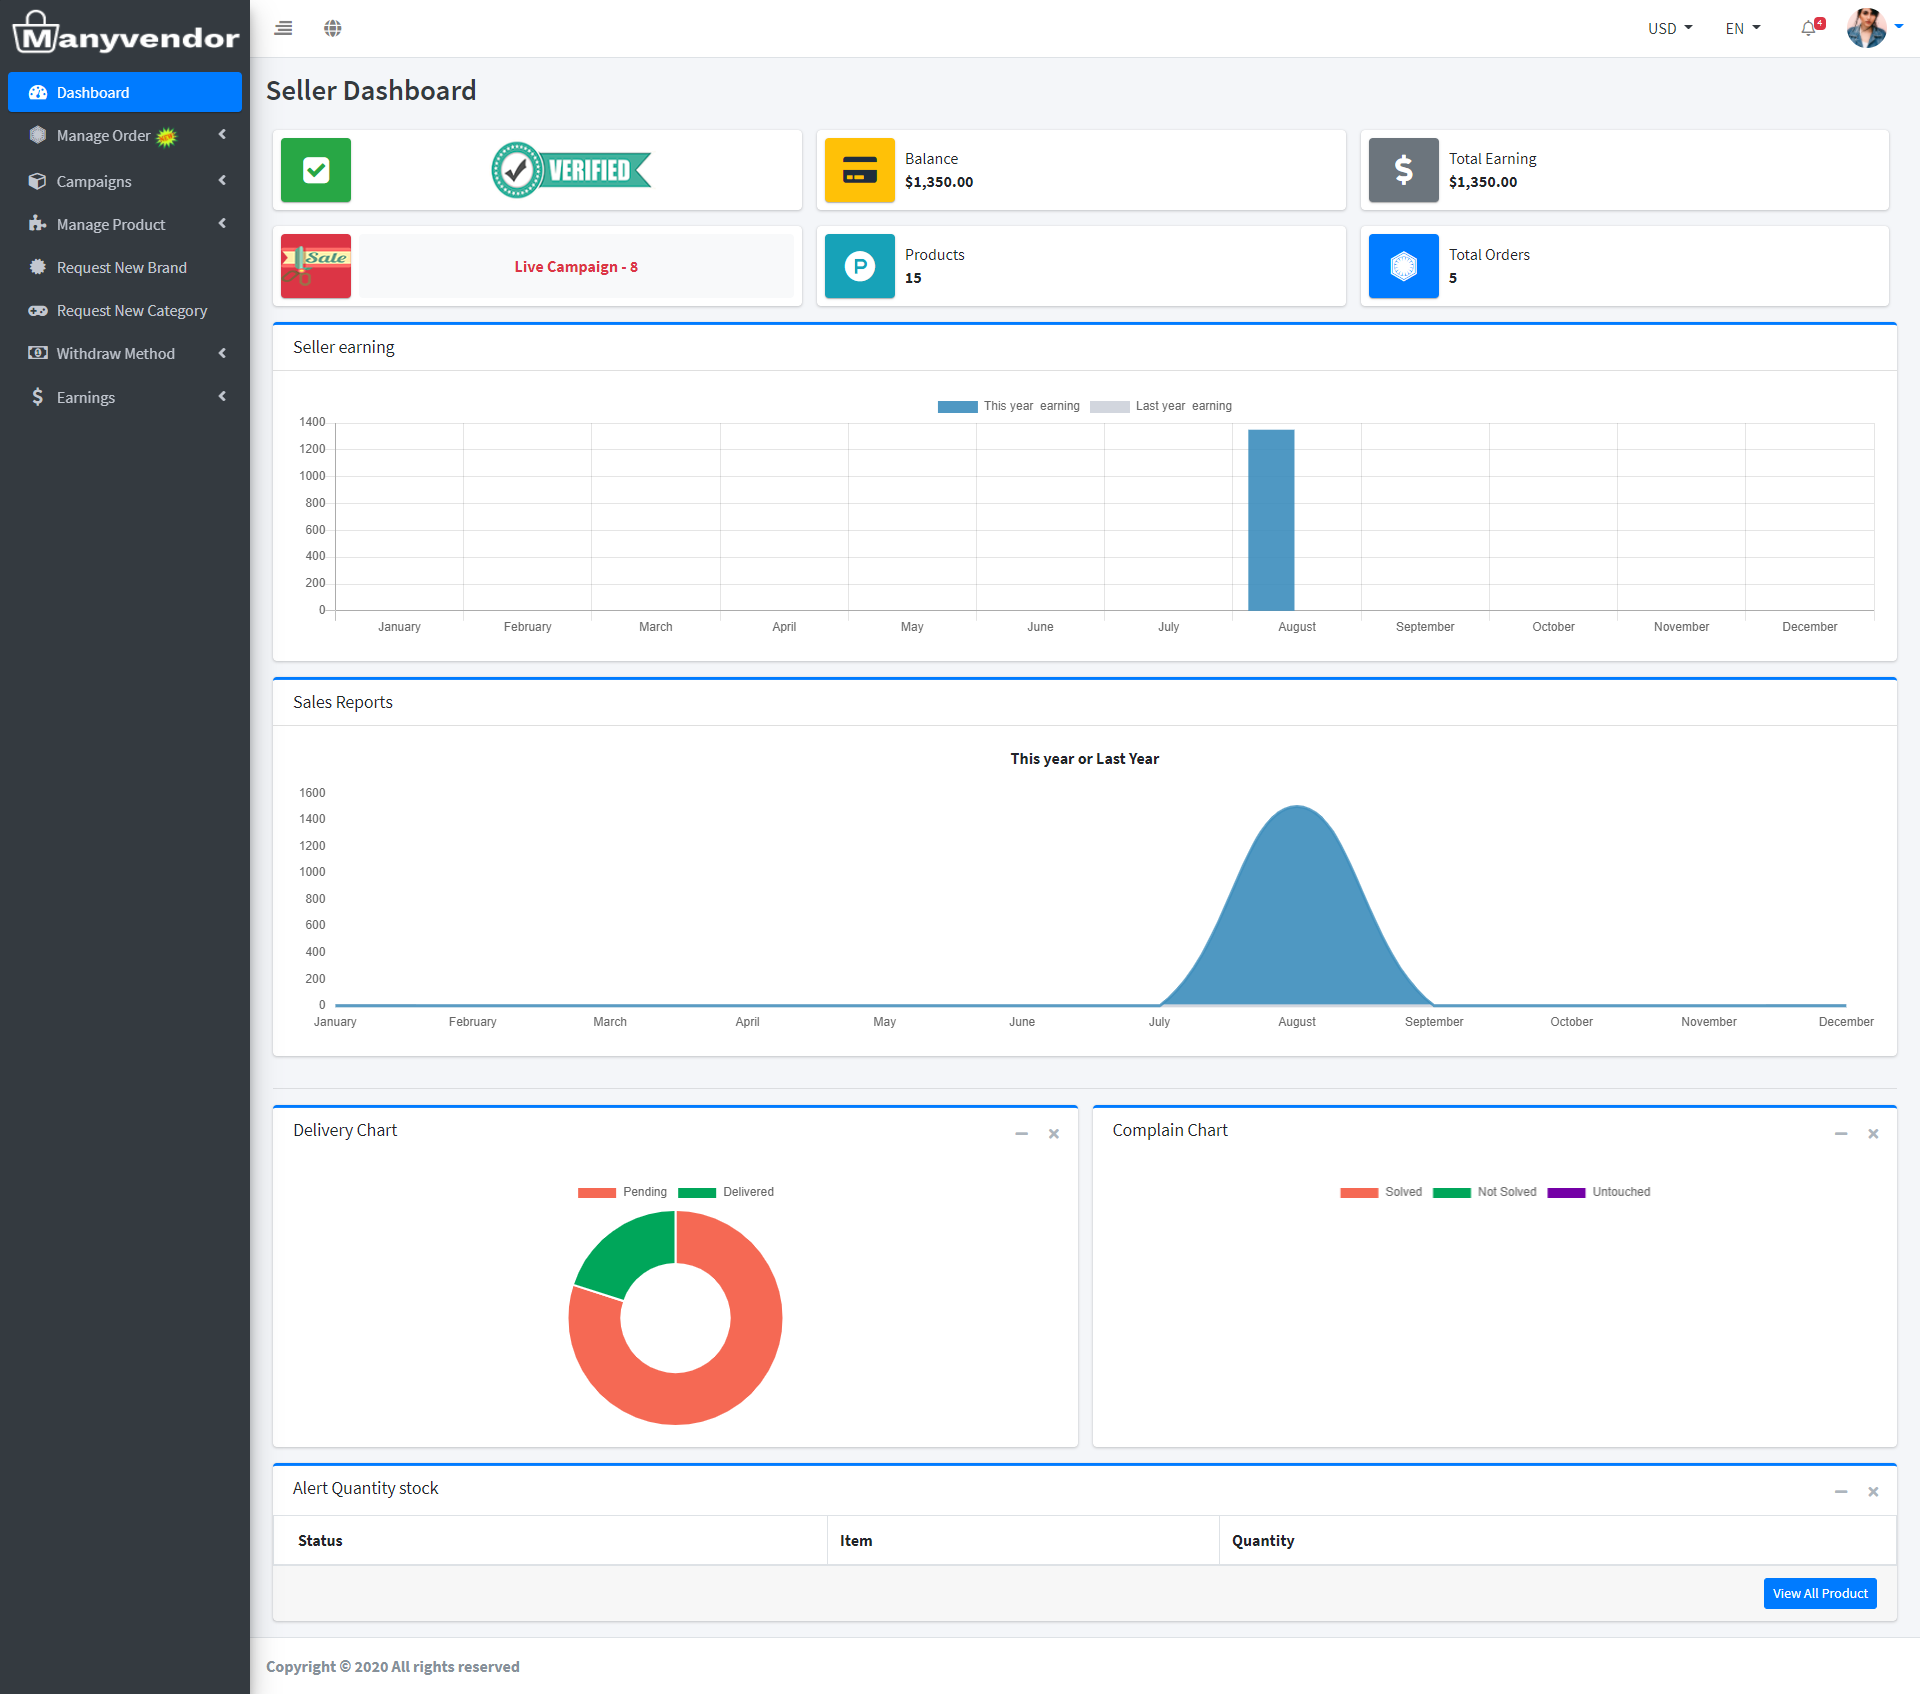This screenshot has height=1694, width=1920.
Task: Expand the Campaigns submenu arrow
Action: coord(222,181)
